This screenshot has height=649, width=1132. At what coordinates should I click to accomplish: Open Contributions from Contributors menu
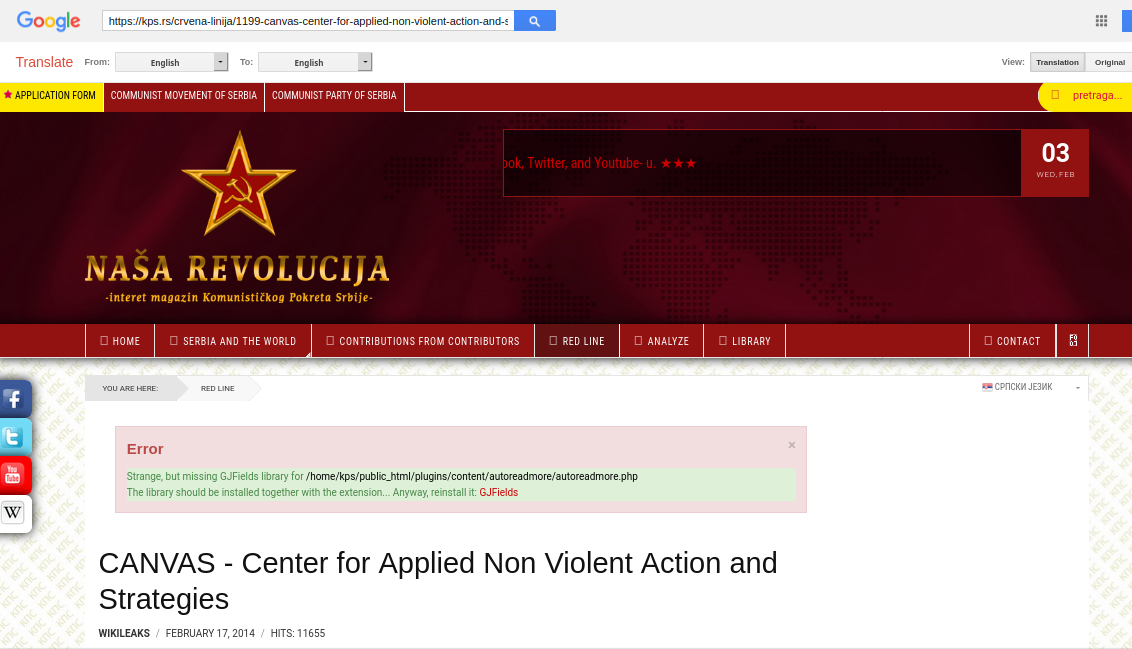pos(423,341)
